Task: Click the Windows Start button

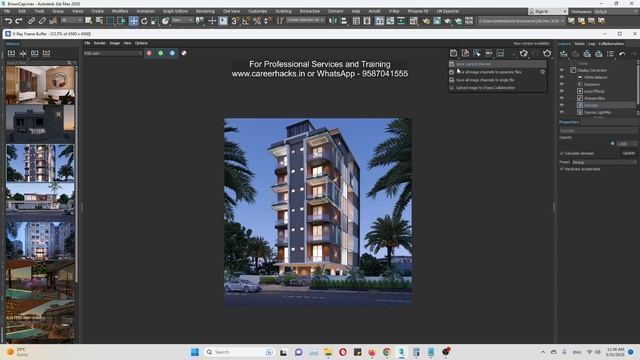Action: [x=195, y=352]
